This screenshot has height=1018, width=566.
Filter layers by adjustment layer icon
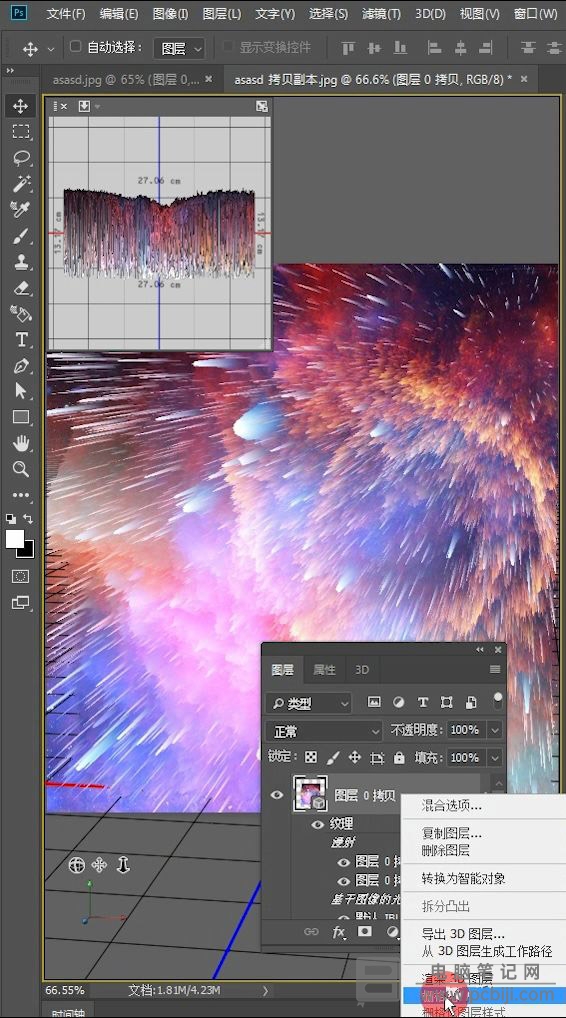[399, 702]
